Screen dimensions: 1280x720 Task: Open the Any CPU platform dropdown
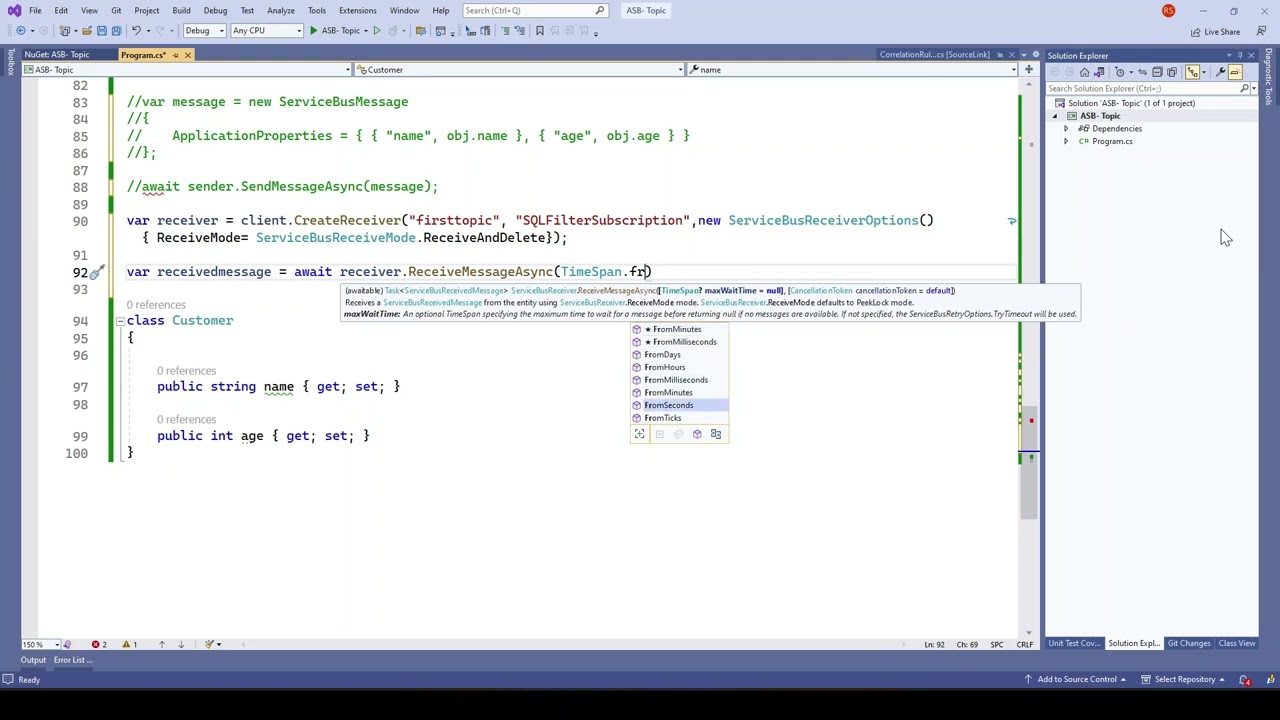266,31
